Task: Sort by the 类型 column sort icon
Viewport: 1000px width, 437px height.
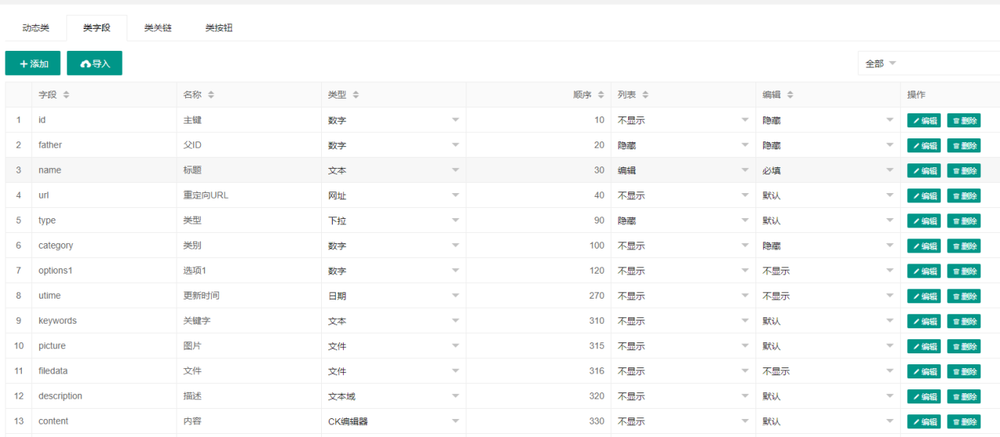Action: coord(355,95)
